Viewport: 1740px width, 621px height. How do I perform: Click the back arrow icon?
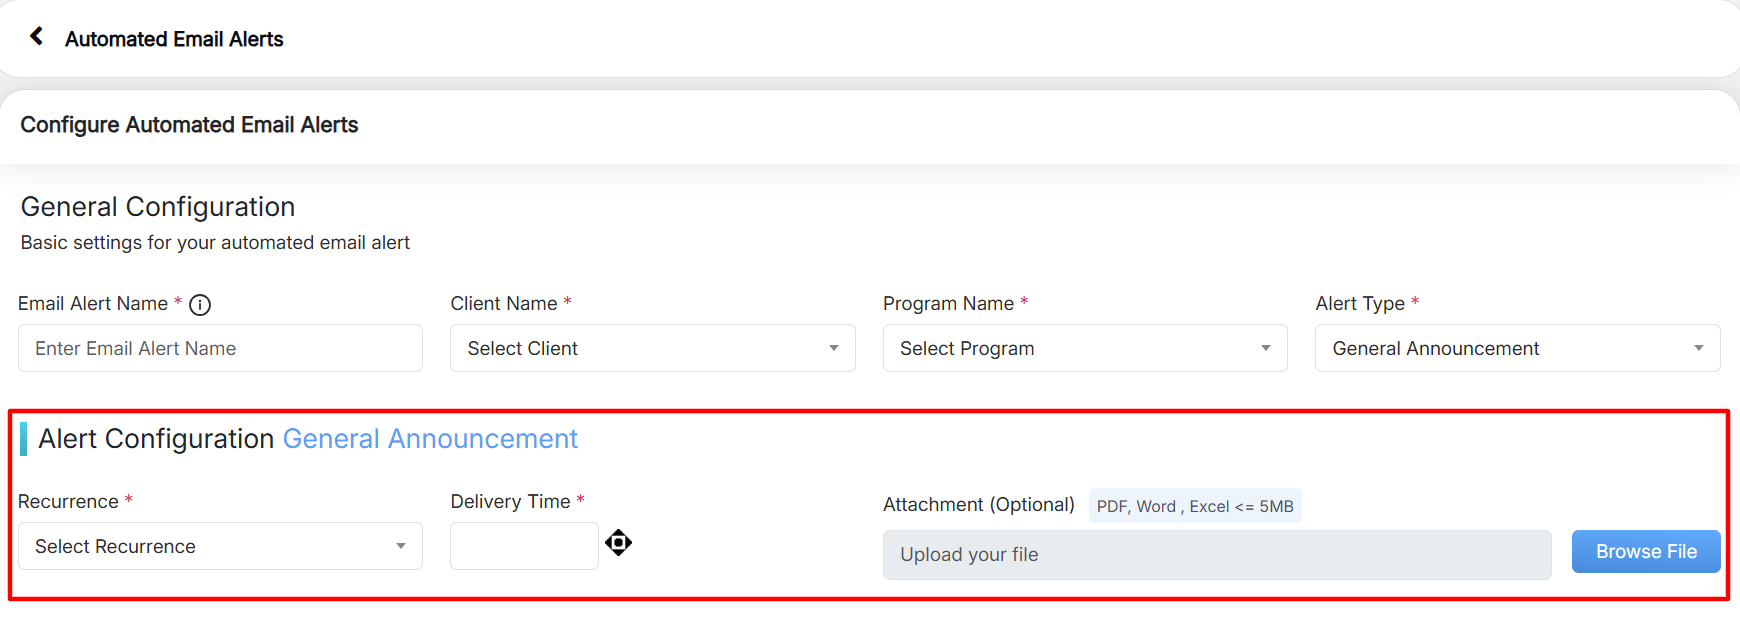pos(37,37)
